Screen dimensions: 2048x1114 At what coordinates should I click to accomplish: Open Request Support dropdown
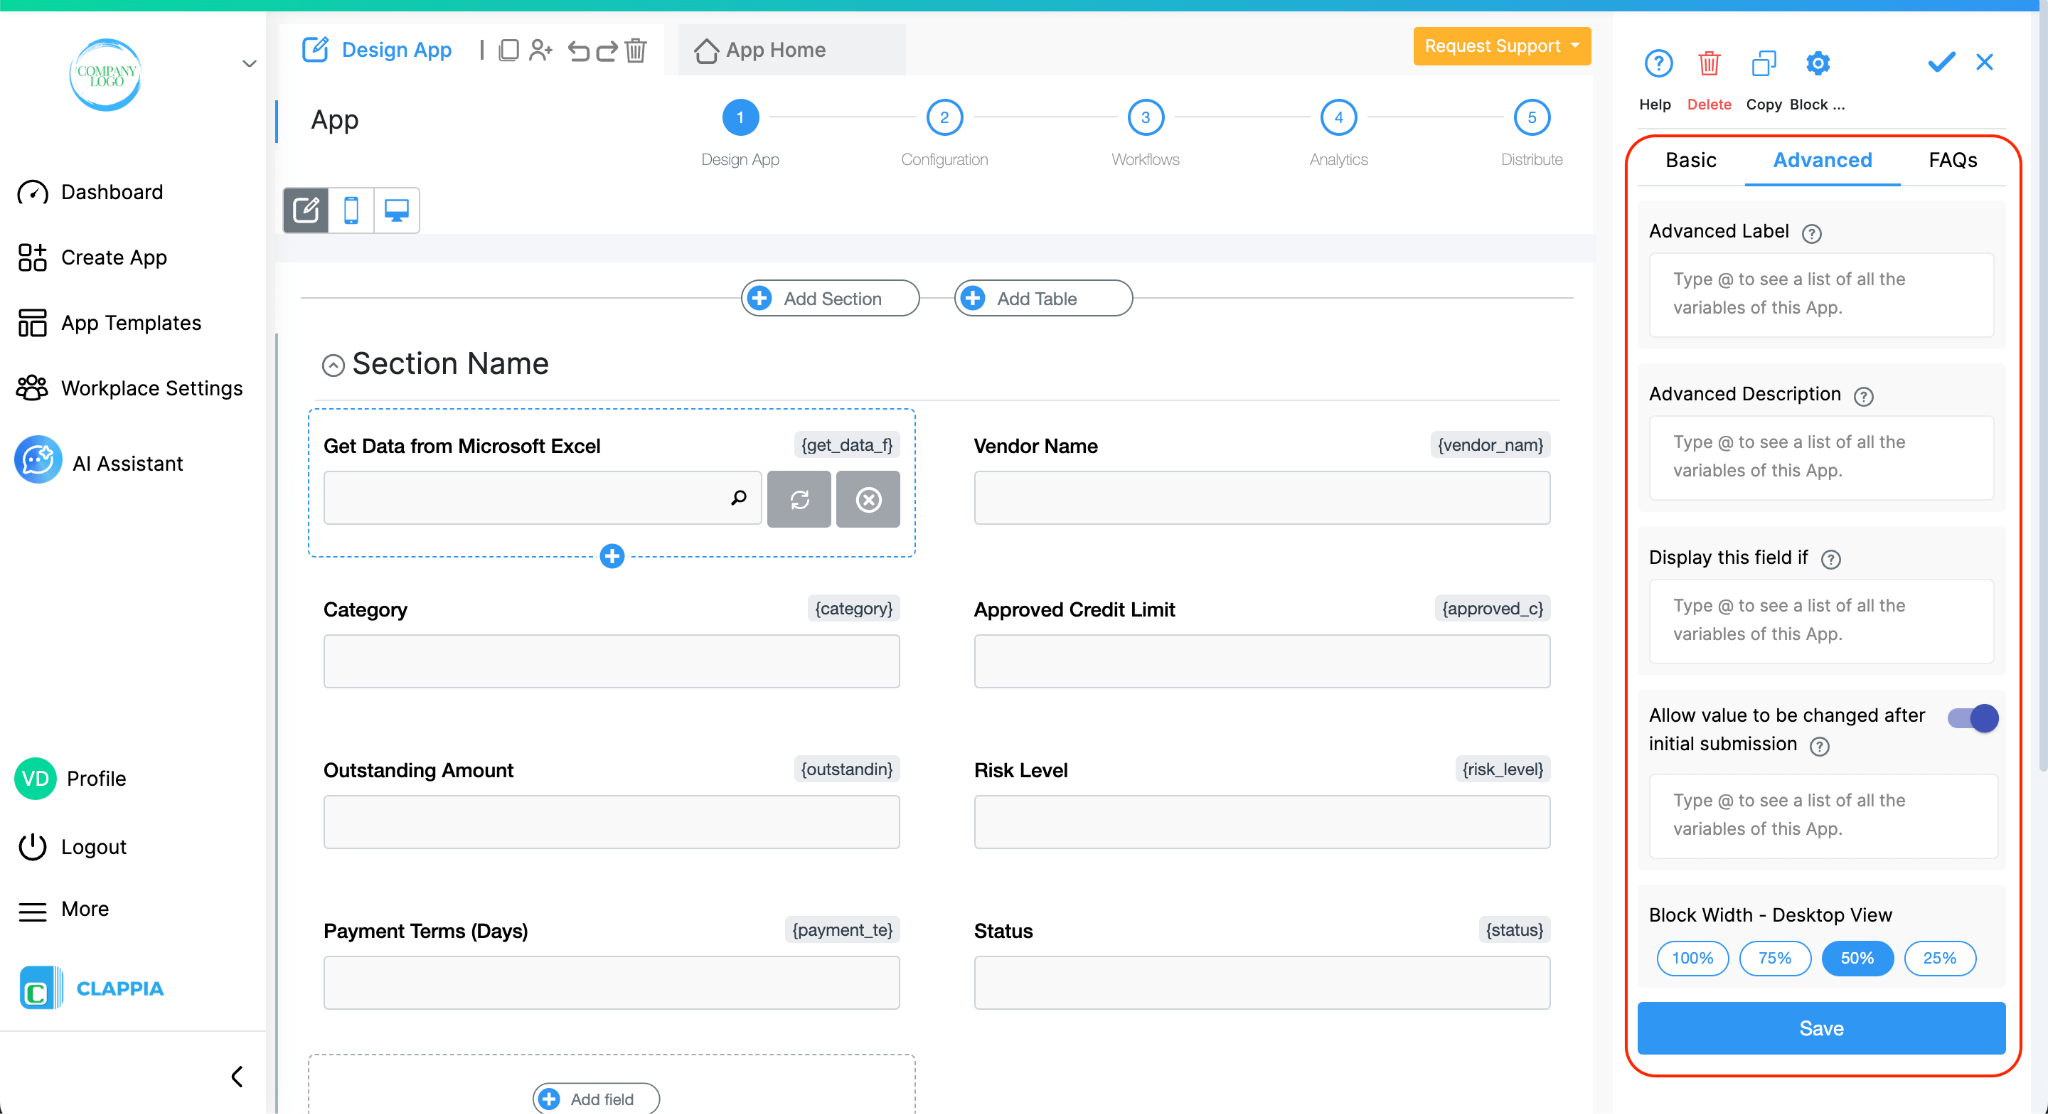tap(1502, 46)
